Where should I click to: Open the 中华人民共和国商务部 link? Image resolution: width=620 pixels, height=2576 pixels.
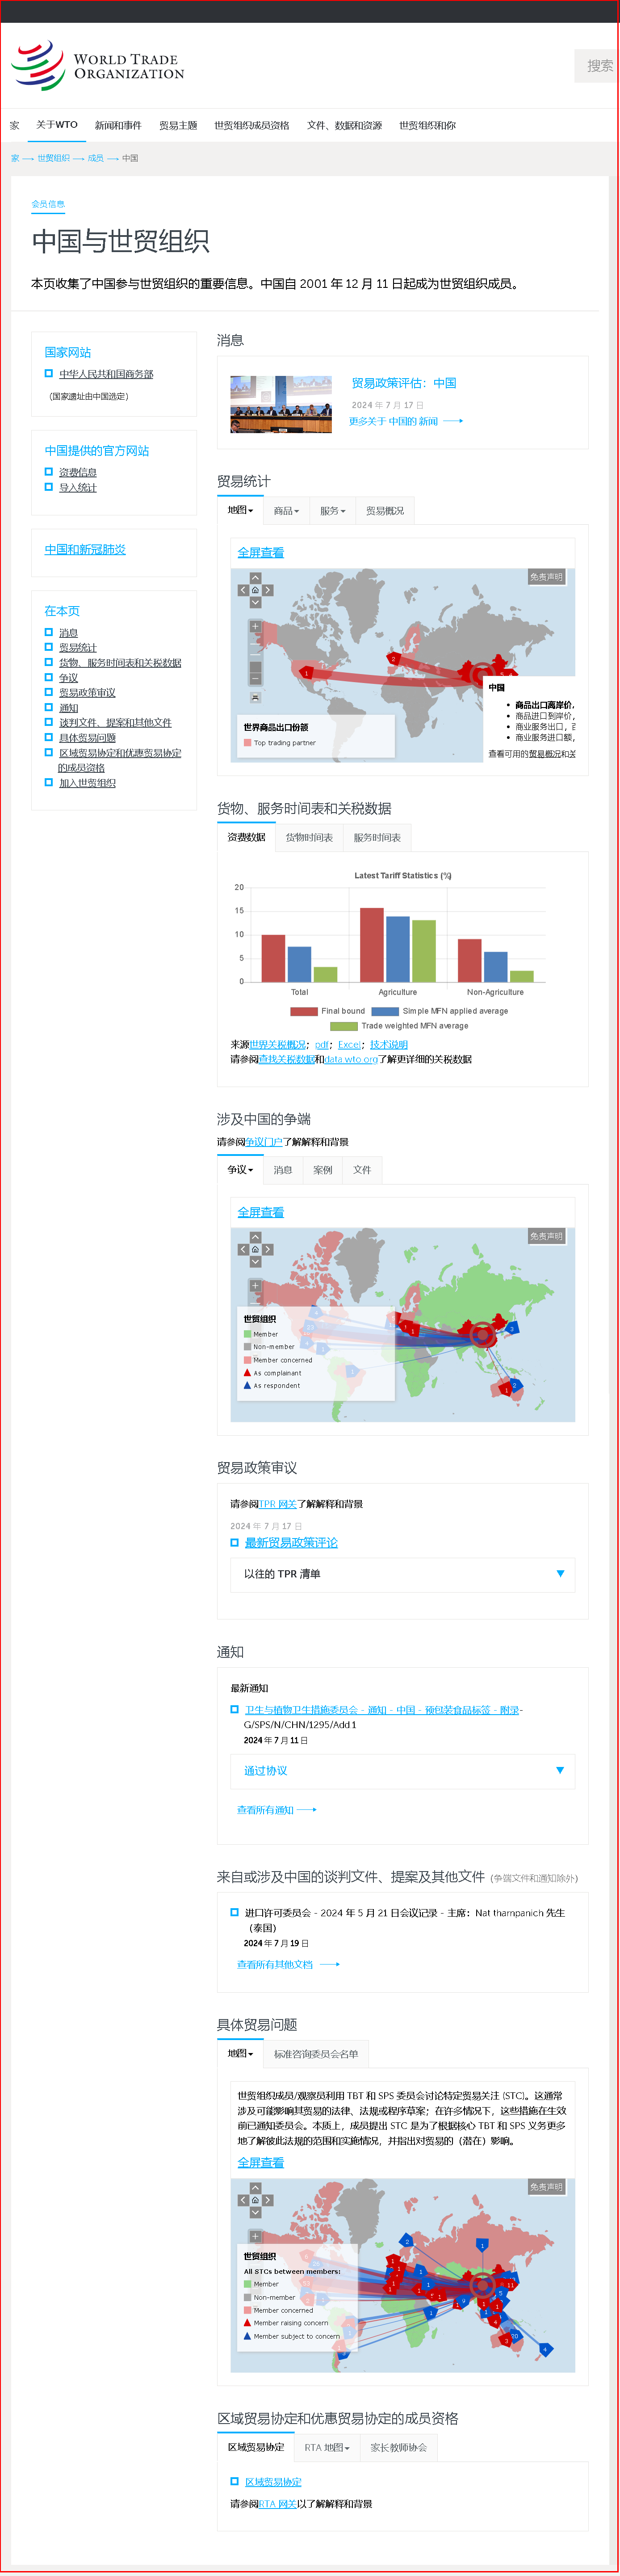coord(106,374)
